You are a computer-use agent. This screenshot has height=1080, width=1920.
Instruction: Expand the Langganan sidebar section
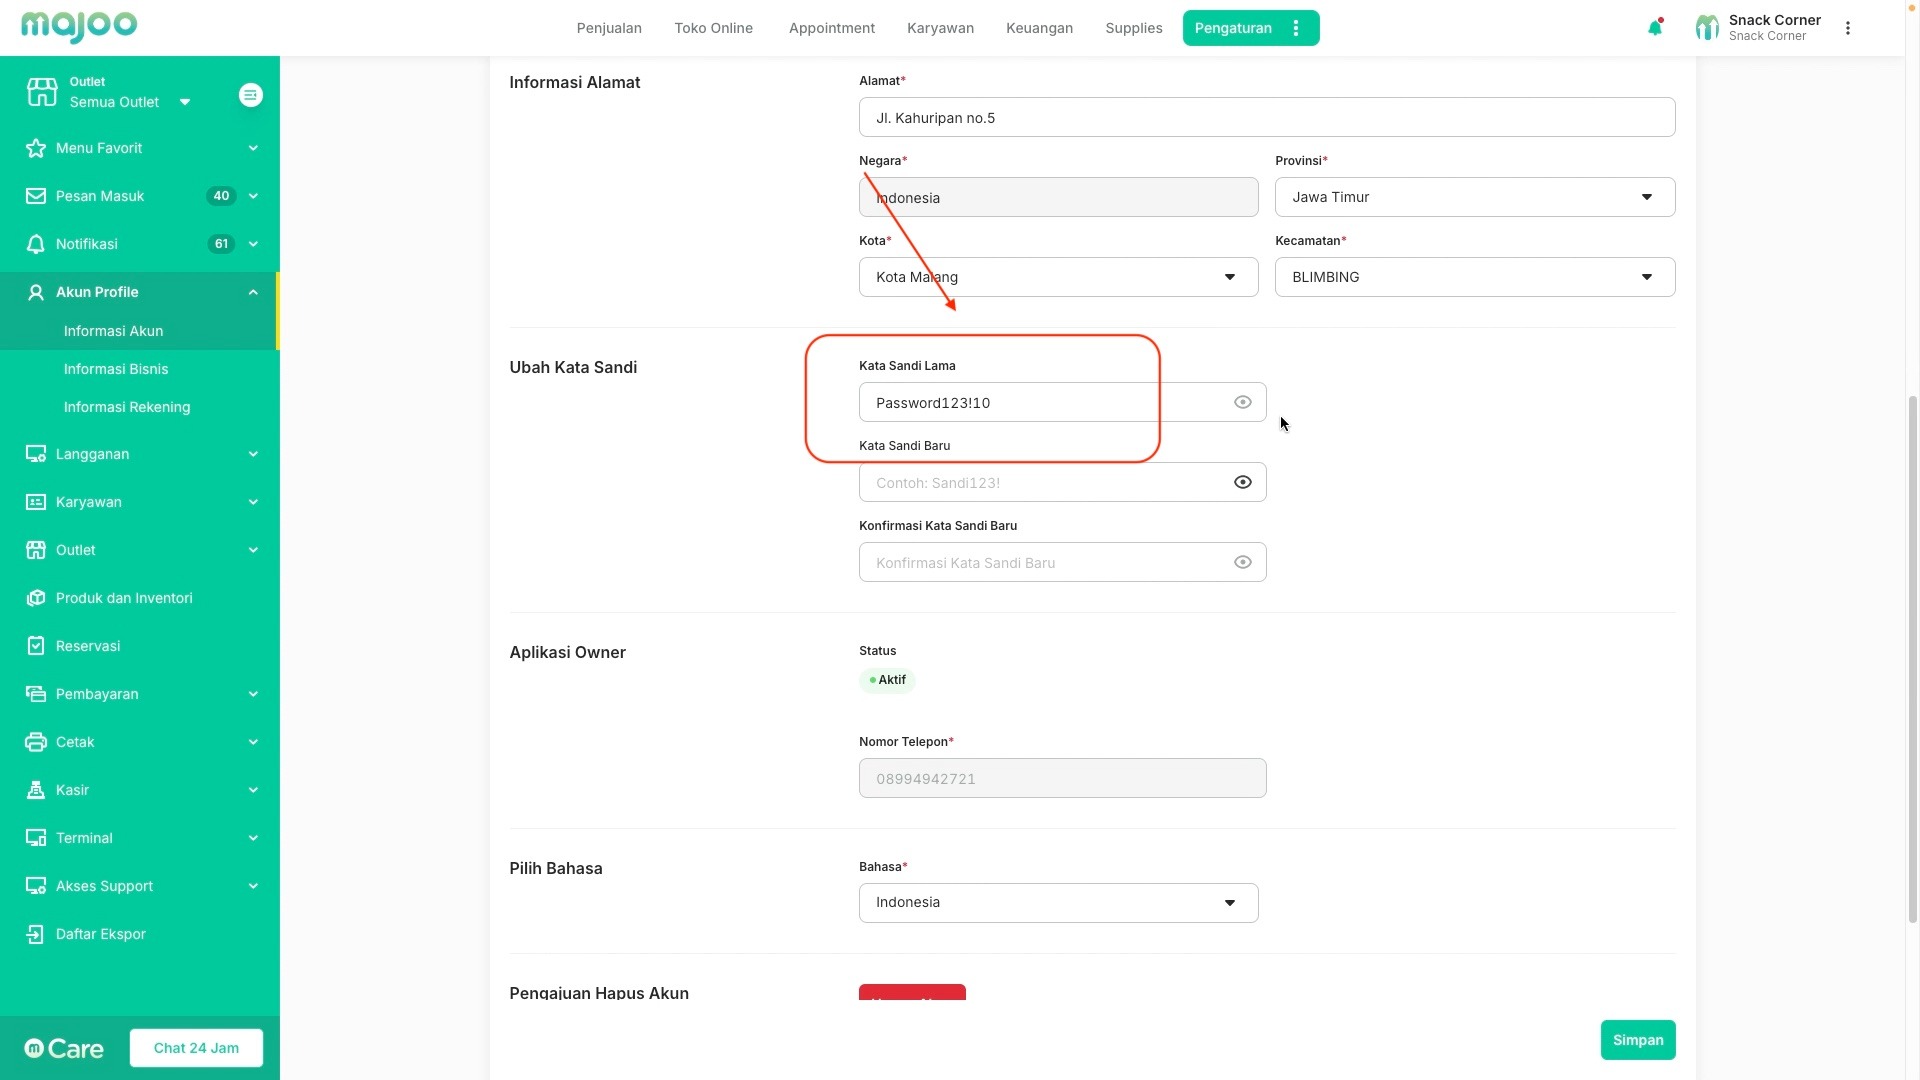140,454
